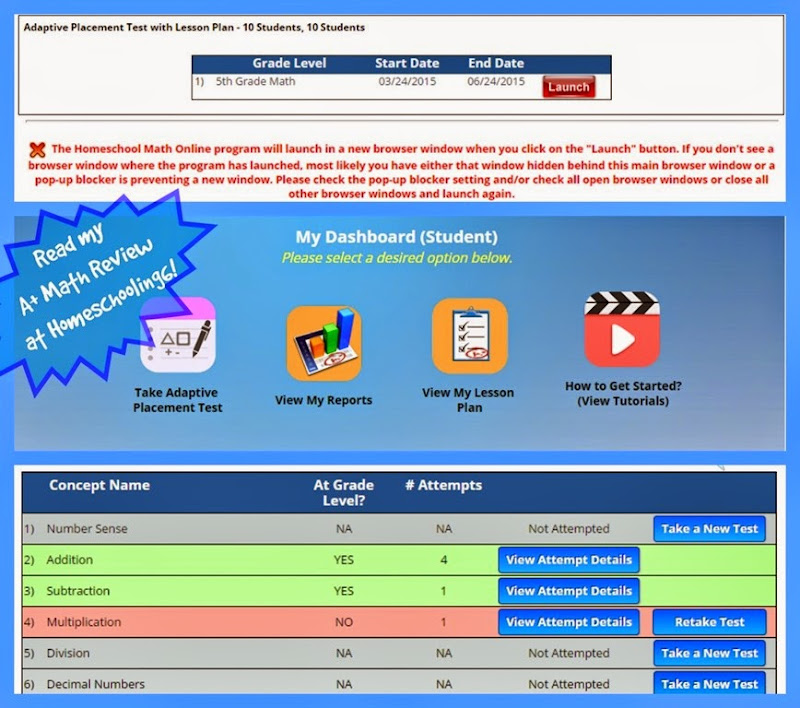This screenshot has height=708, width=800.
Task: Click the 'Read my A+ Math Review' starburst badge
Action: point(102,291)
